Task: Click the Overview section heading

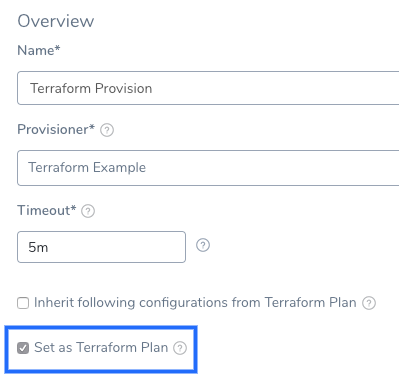Action: click(x=56, y=21)
